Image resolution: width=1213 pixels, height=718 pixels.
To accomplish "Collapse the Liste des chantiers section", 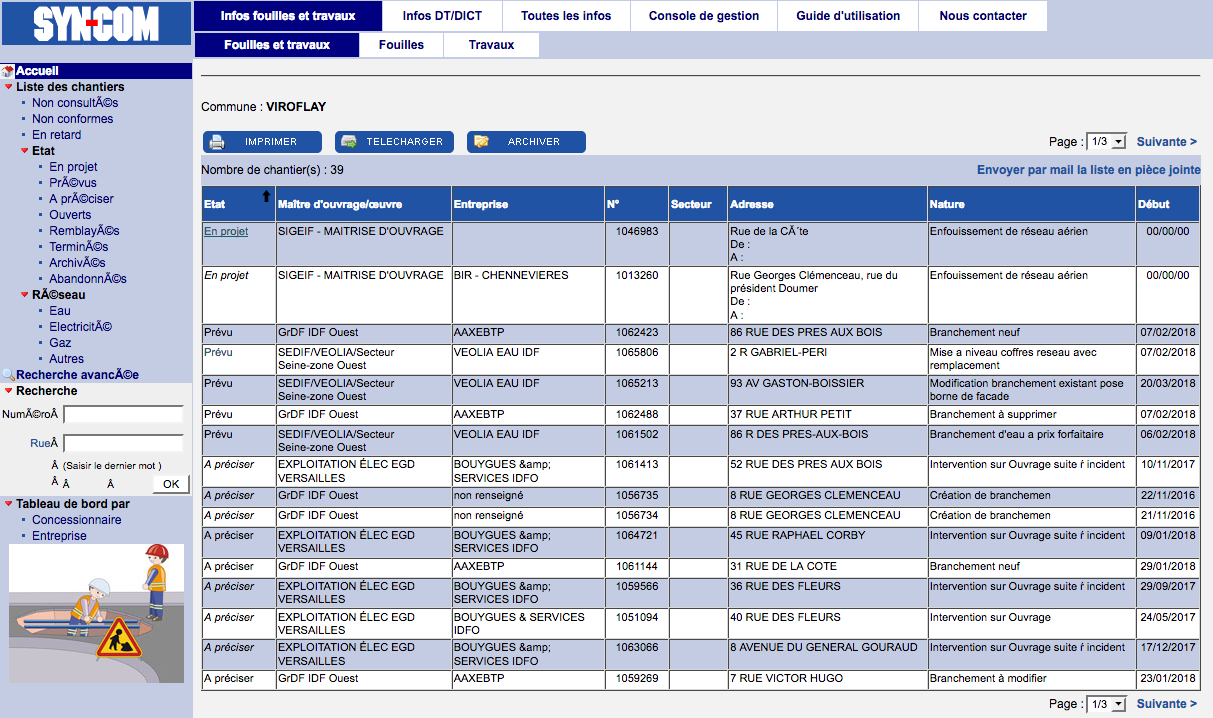I will [x=9, y=87].
